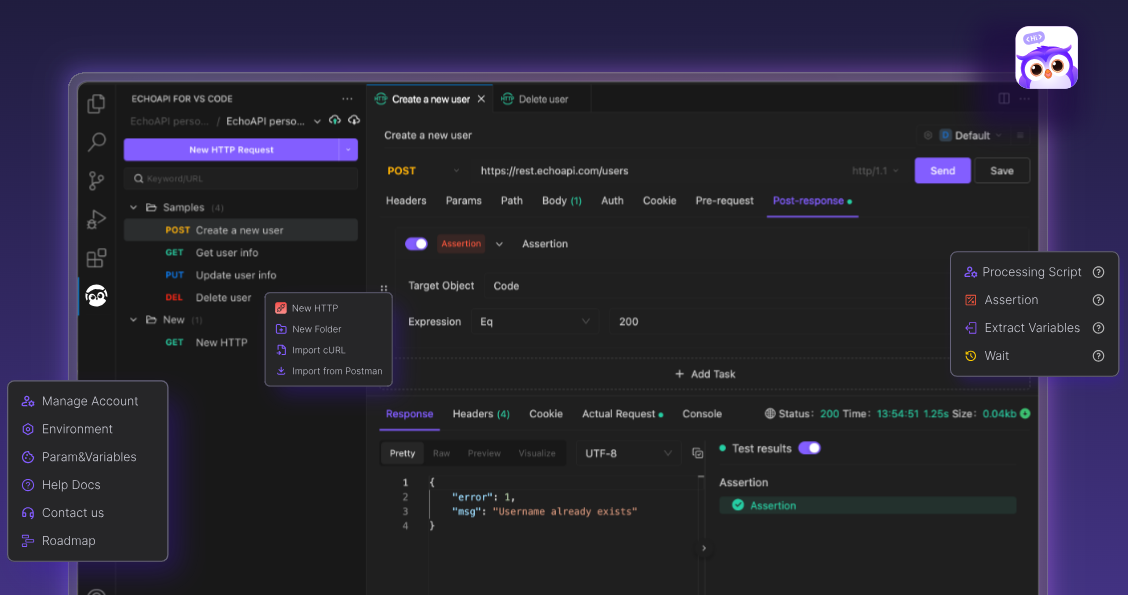1128x595 pixels.
Task: Toggle the Test results switch
Action: pyautogui.click(x=809, y=448)
